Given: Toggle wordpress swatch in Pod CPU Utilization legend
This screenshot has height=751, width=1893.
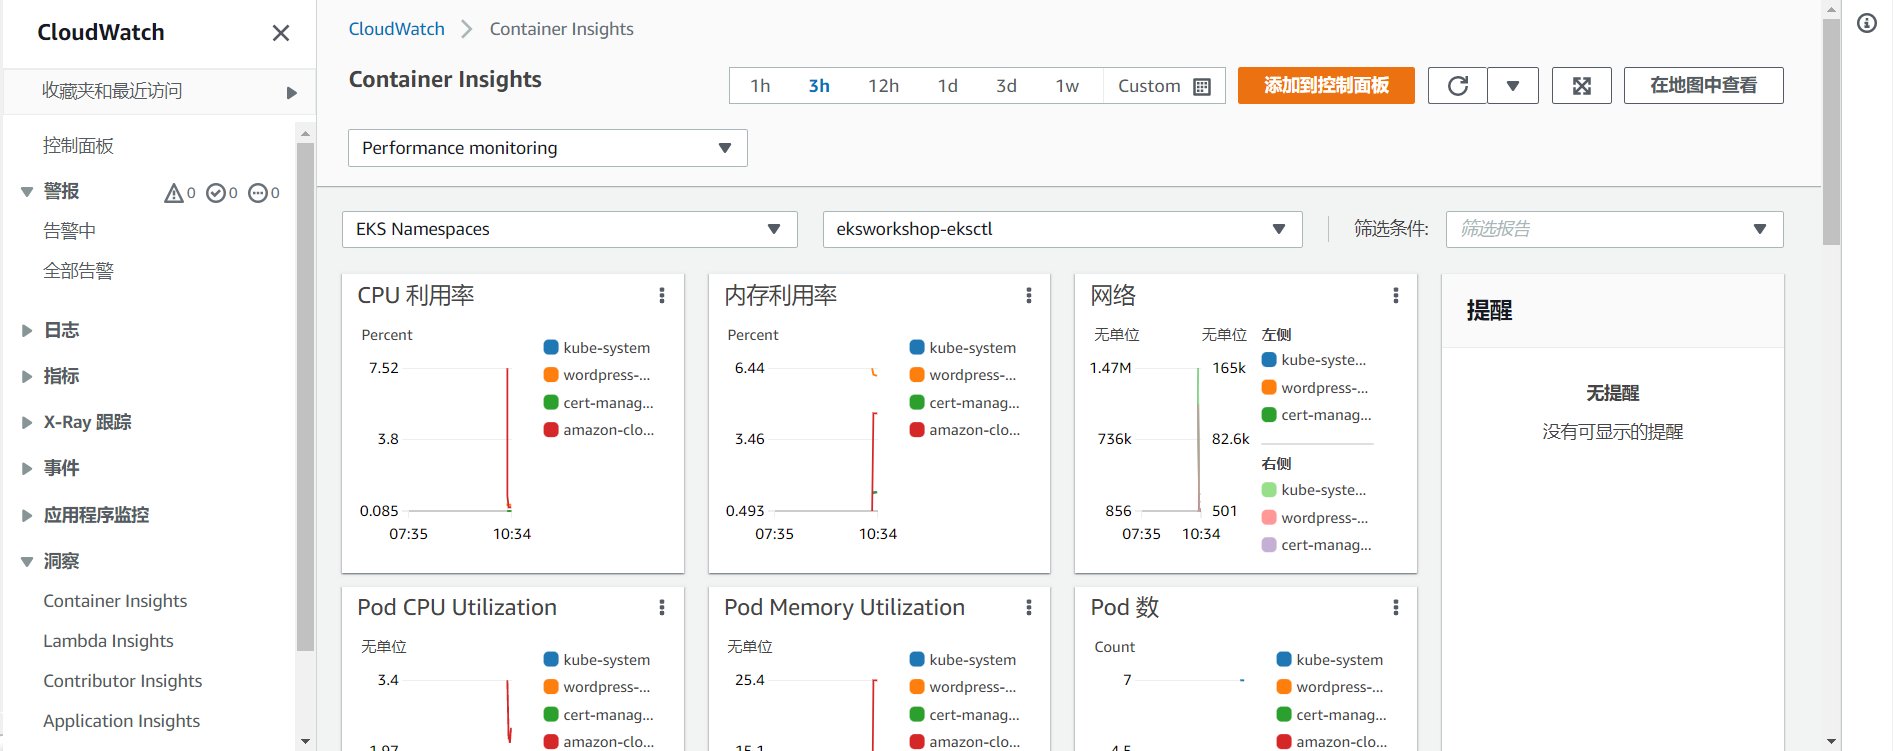Looking at the screenshot, I should click(x=551, y=687).
